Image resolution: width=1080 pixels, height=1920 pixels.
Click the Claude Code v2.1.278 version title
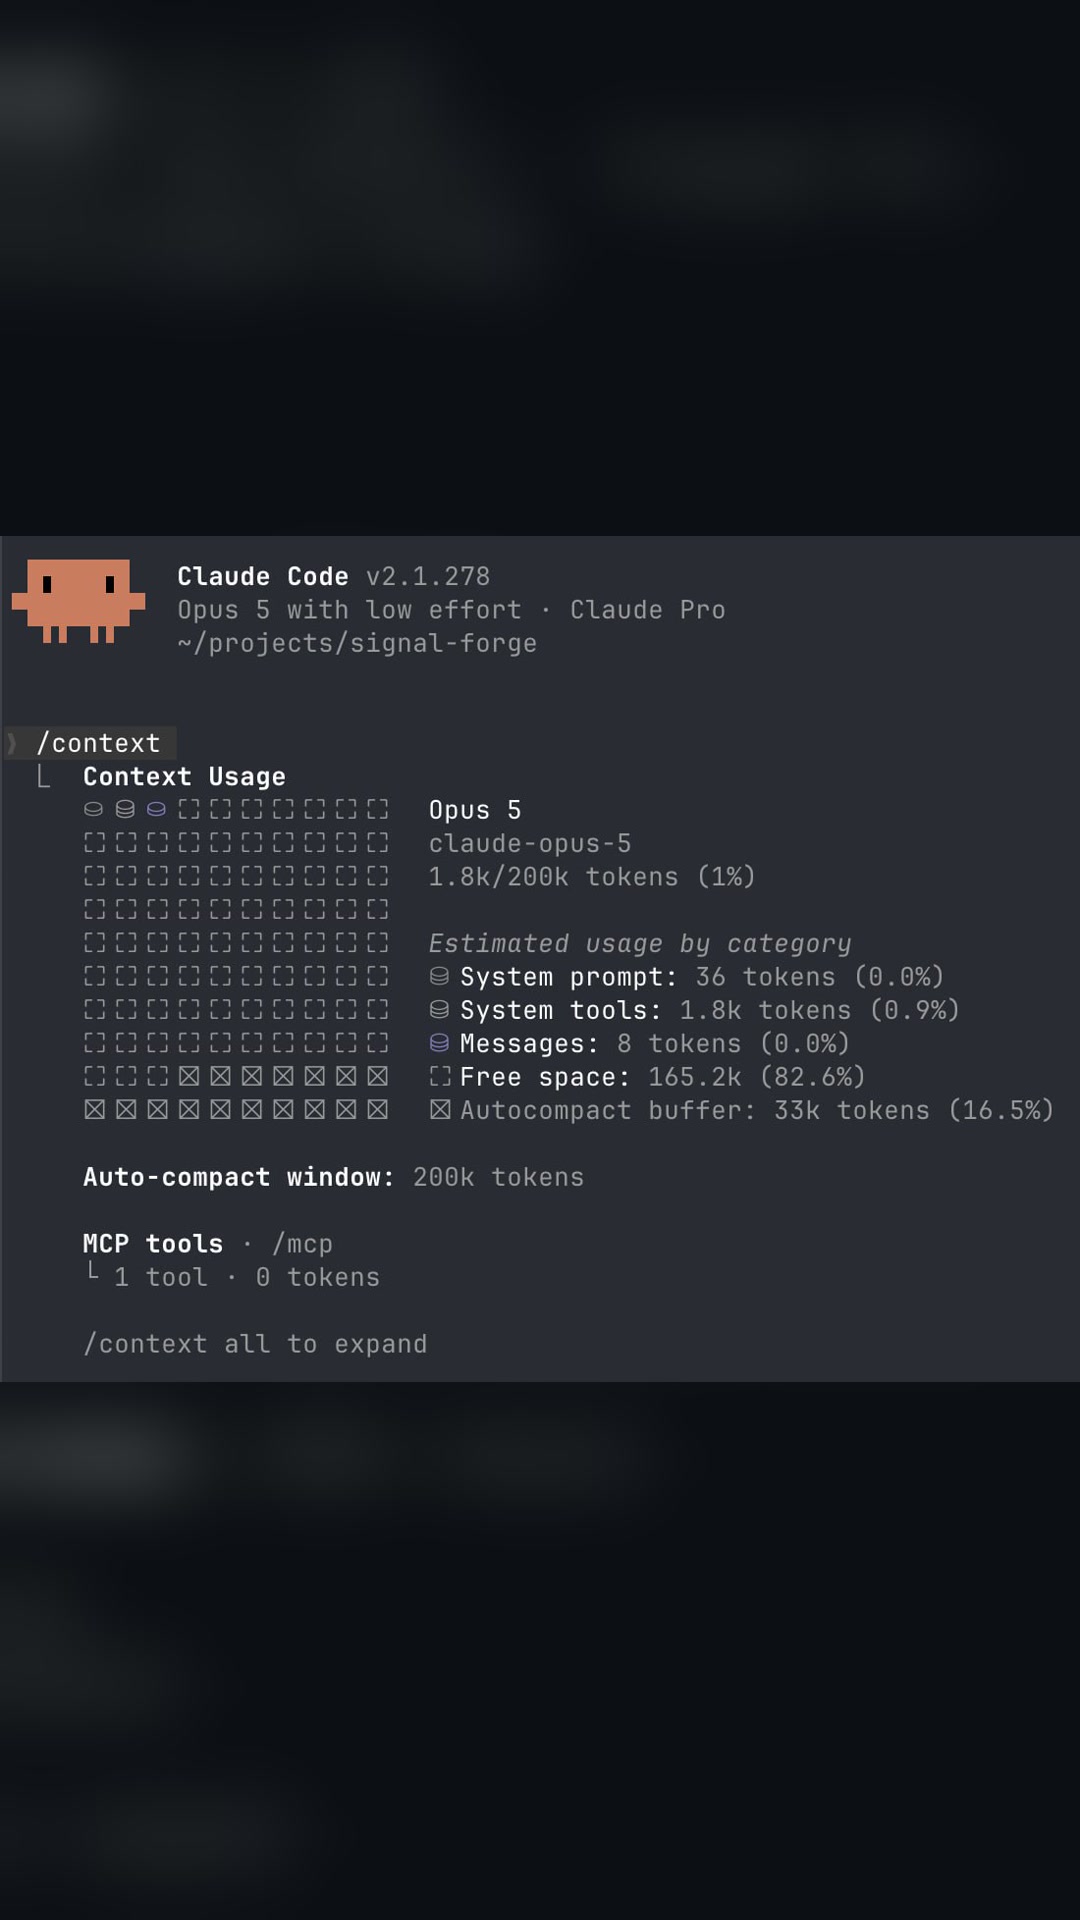[334, 577]
